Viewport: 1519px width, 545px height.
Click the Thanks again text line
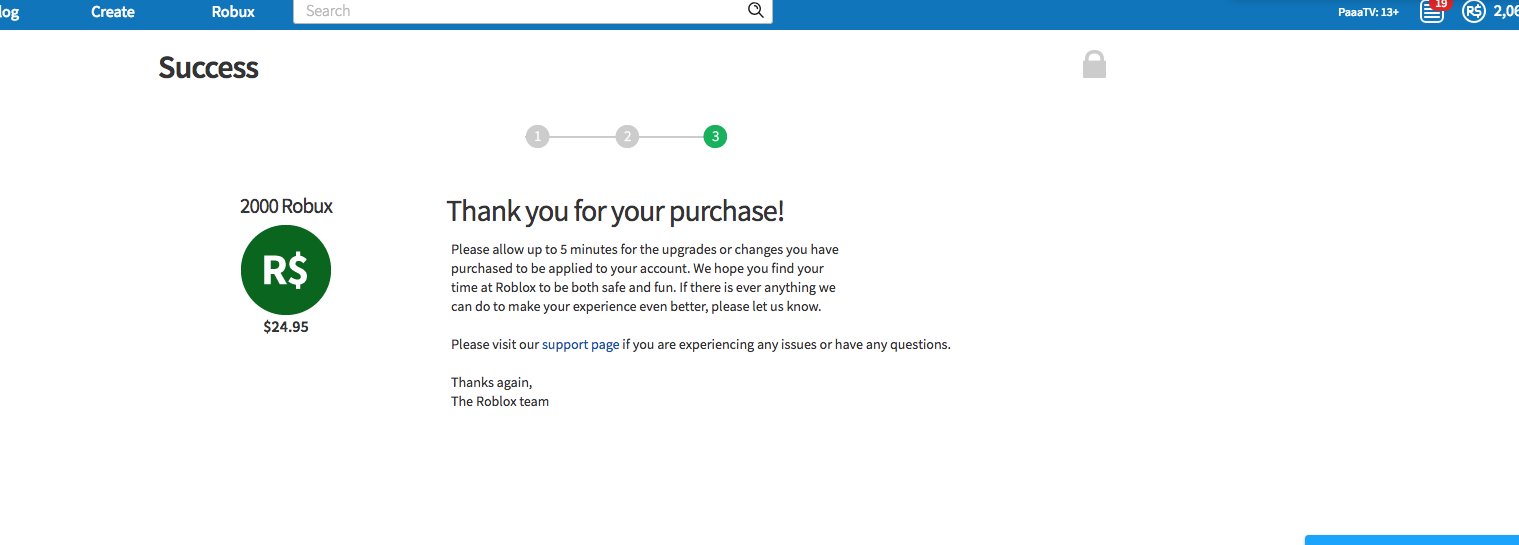492,383
